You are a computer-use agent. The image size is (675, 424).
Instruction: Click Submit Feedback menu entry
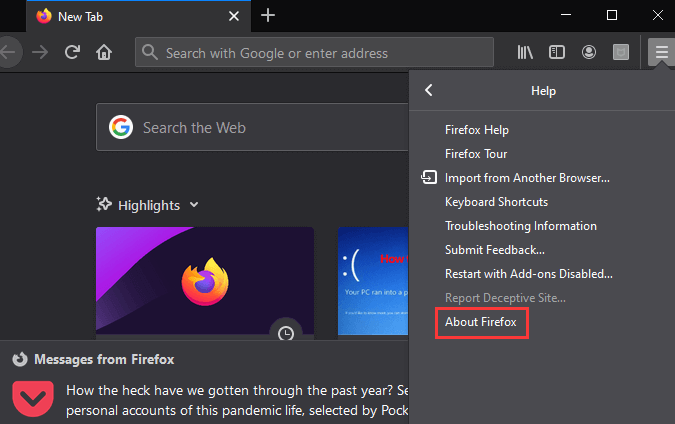494,250
